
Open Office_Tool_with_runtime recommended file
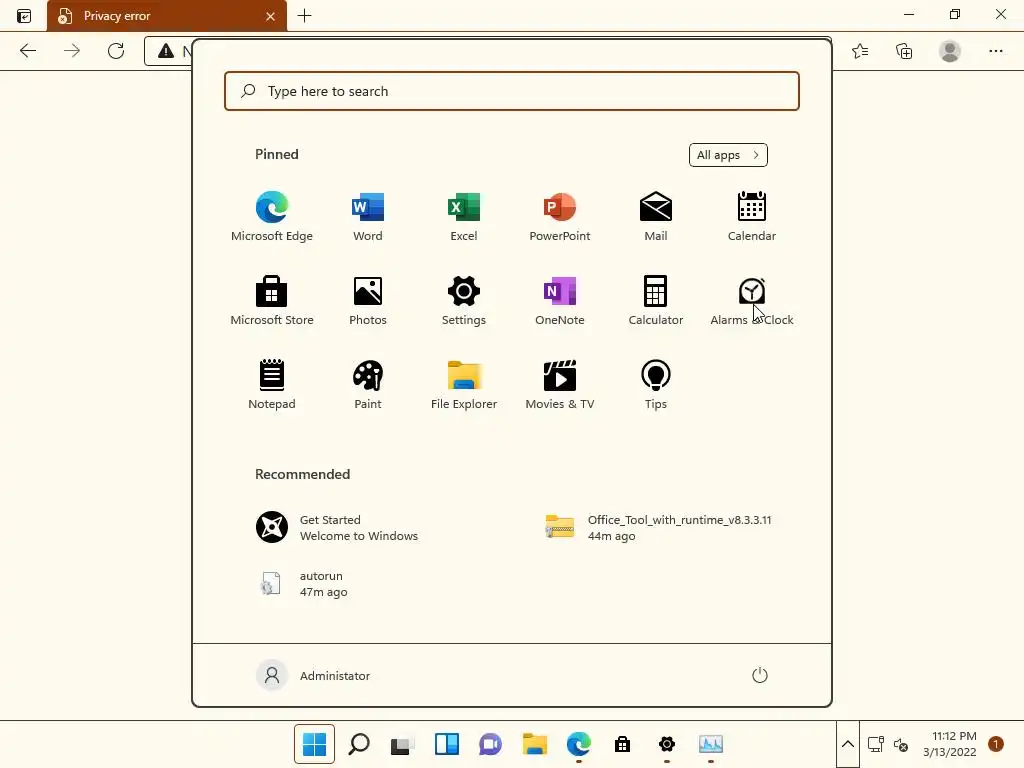[x=658, y=528]
